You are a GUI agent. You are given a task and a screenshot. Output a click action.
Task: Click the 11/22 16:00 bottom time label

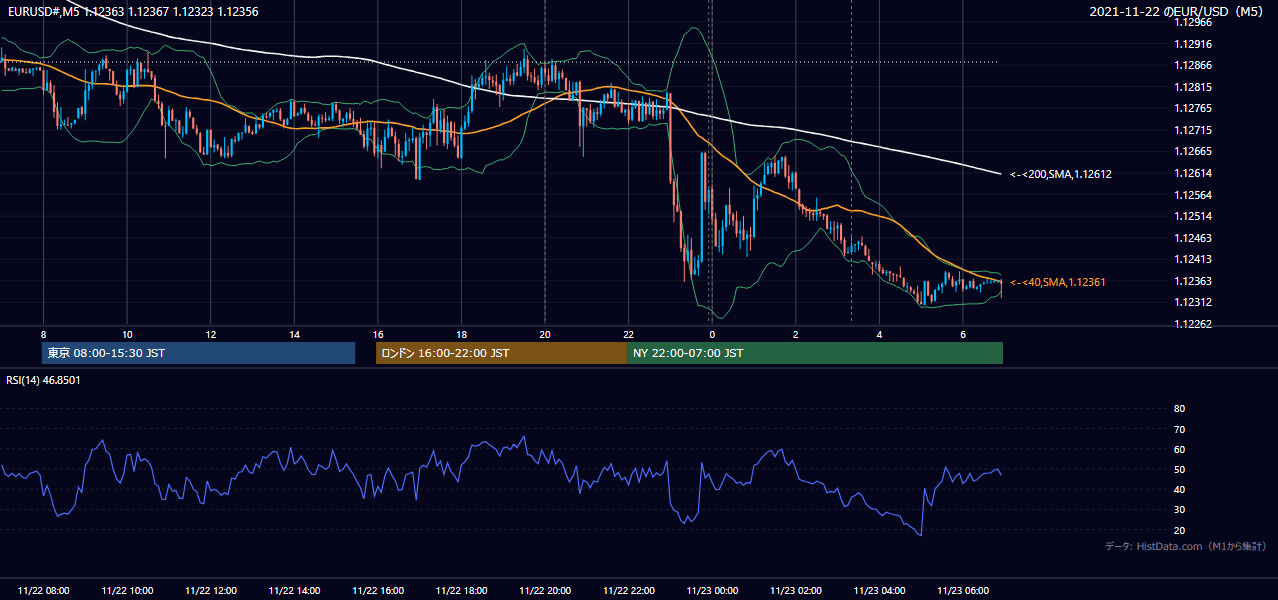click(x=378, y=591)
